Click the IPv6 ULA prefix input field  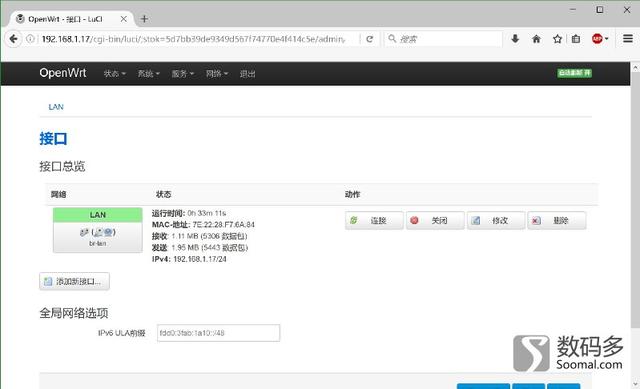point(218,333)
